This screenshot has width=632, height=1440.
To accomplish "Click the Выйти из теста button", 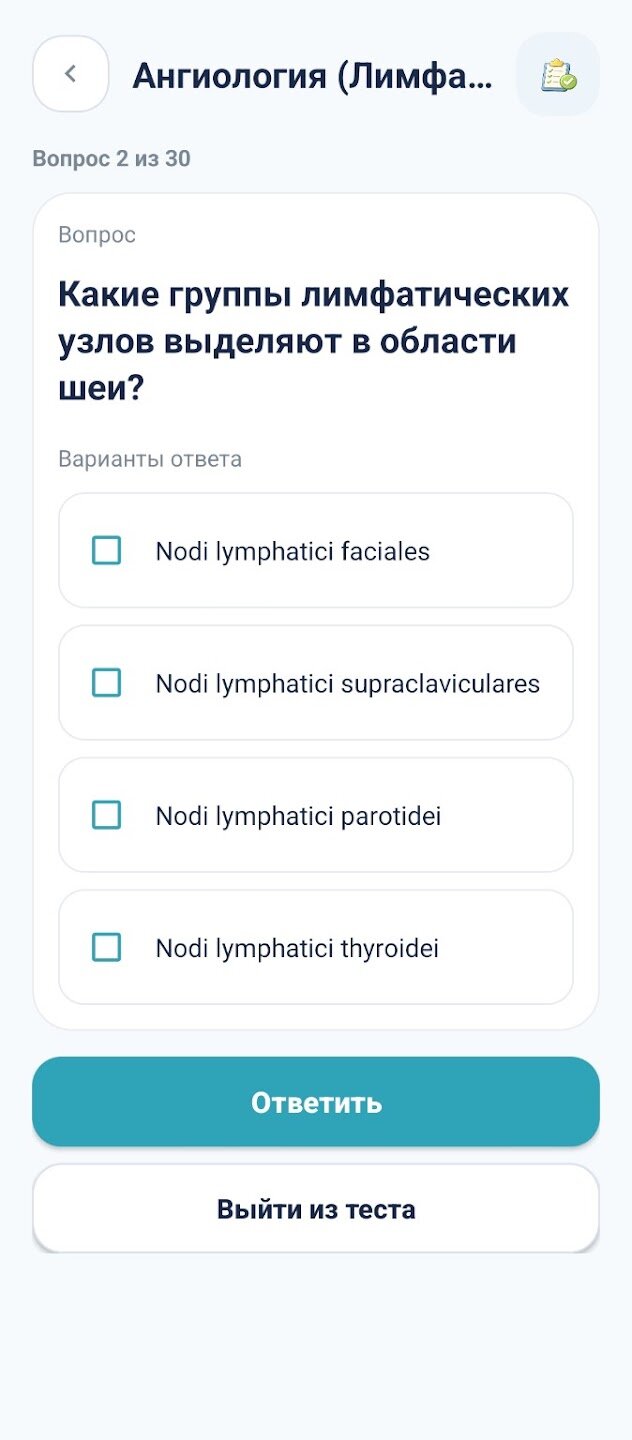I will [x=316, y=1208].
